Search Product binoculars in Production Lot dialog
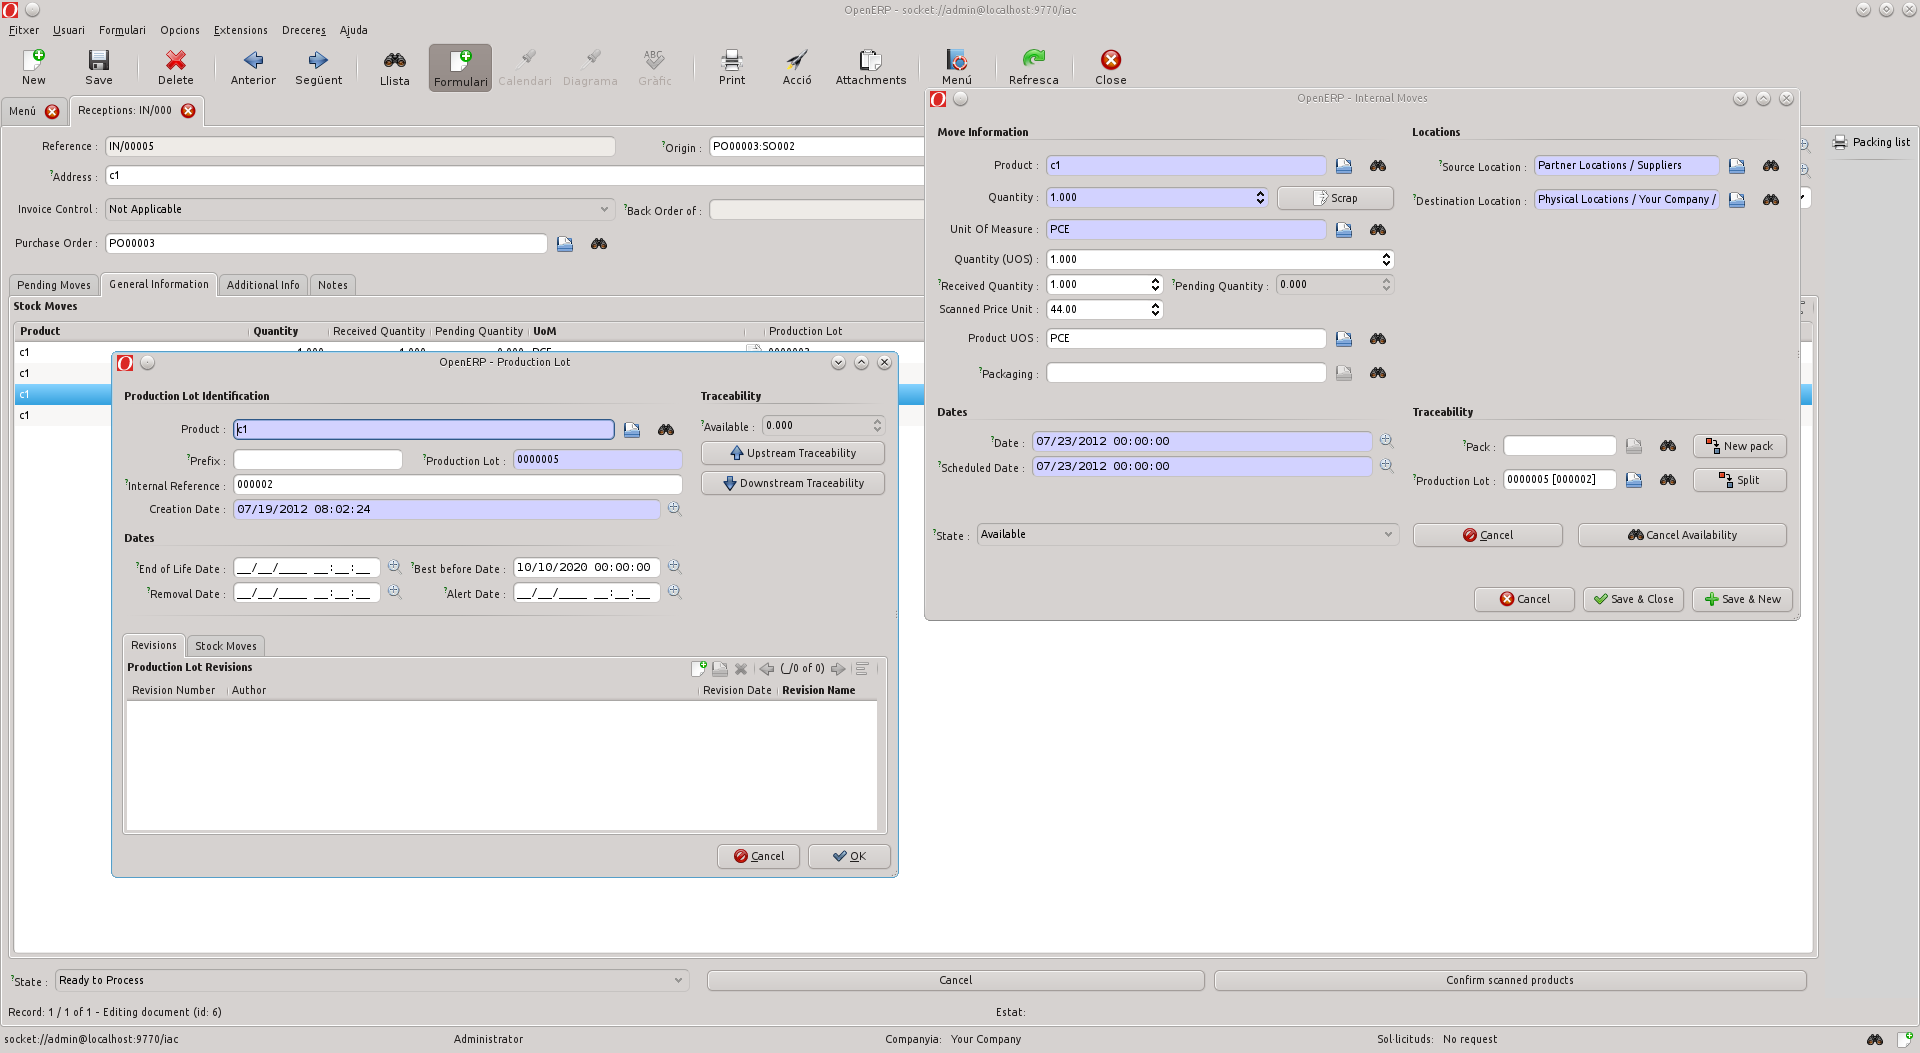 click(666, 430)
